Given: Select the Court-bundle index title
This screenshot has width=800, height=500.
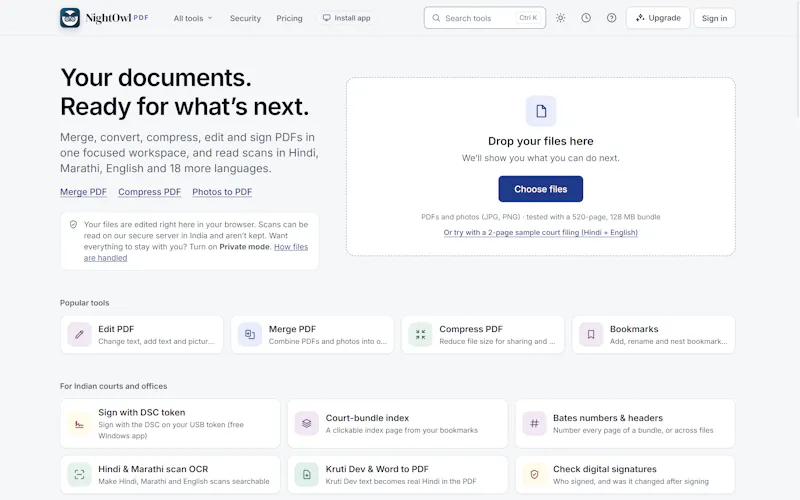Looking at the screenshot, I should tap(367, 418).
